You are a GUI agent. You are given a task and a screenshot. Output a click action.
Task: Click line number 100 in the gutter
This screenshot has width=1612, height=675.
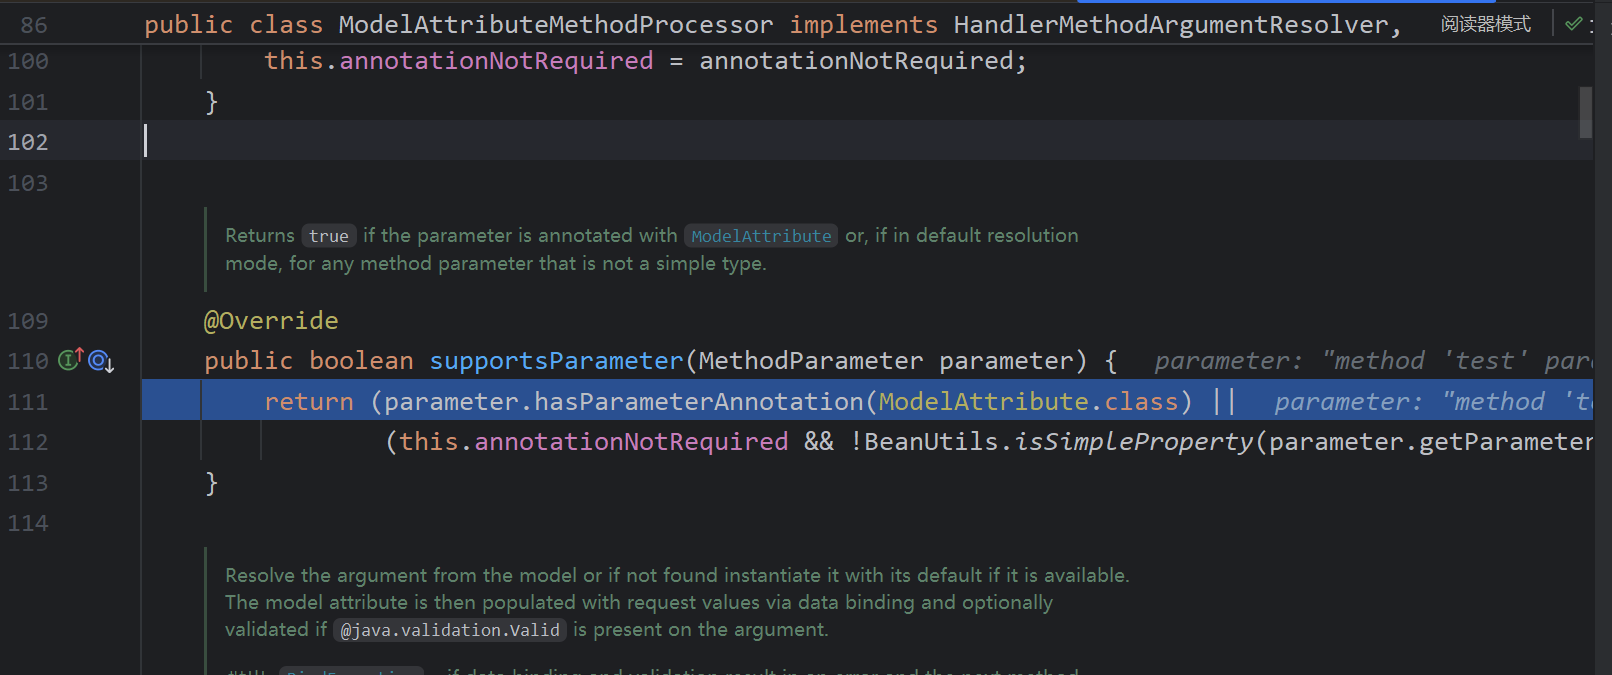coord(28,61)
